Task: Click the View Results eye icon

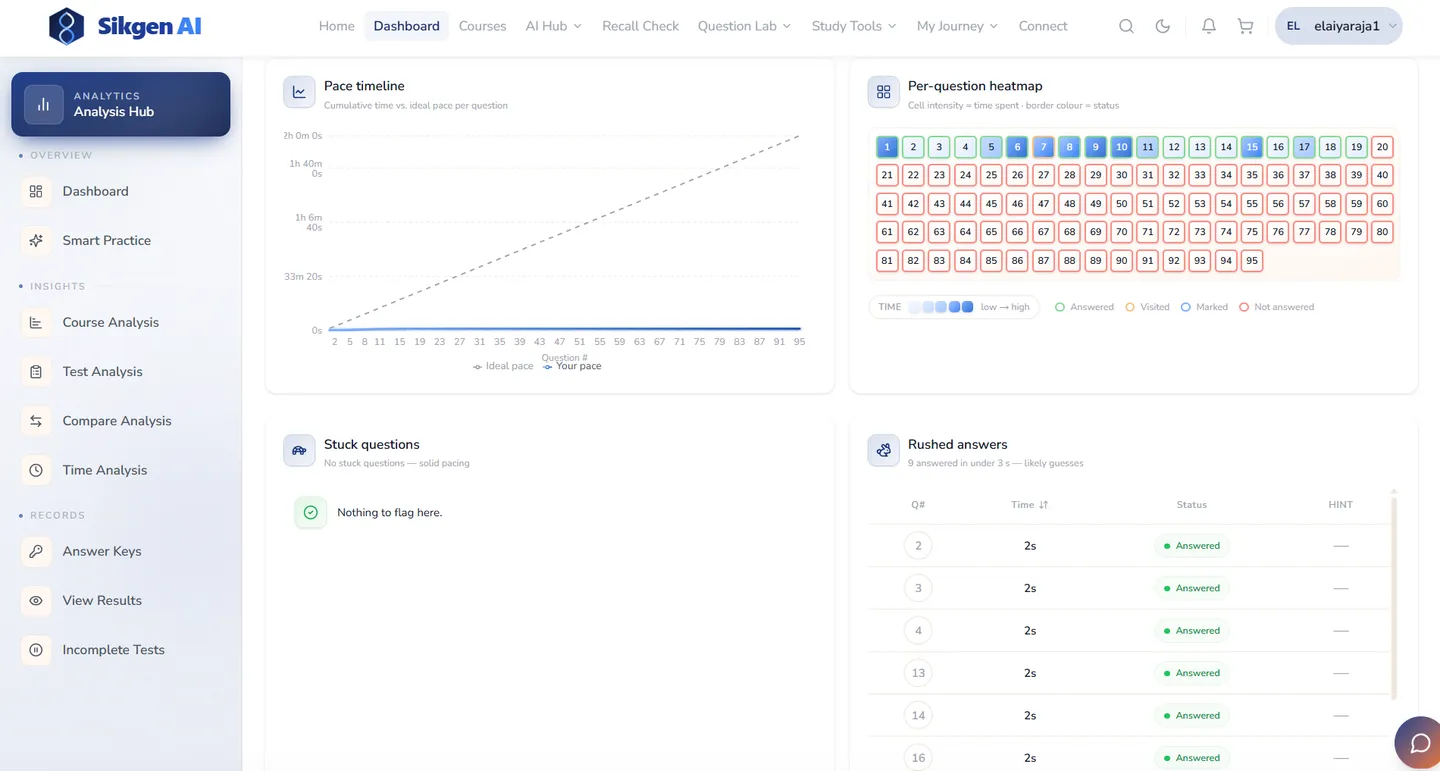Action: coord(36,600)
